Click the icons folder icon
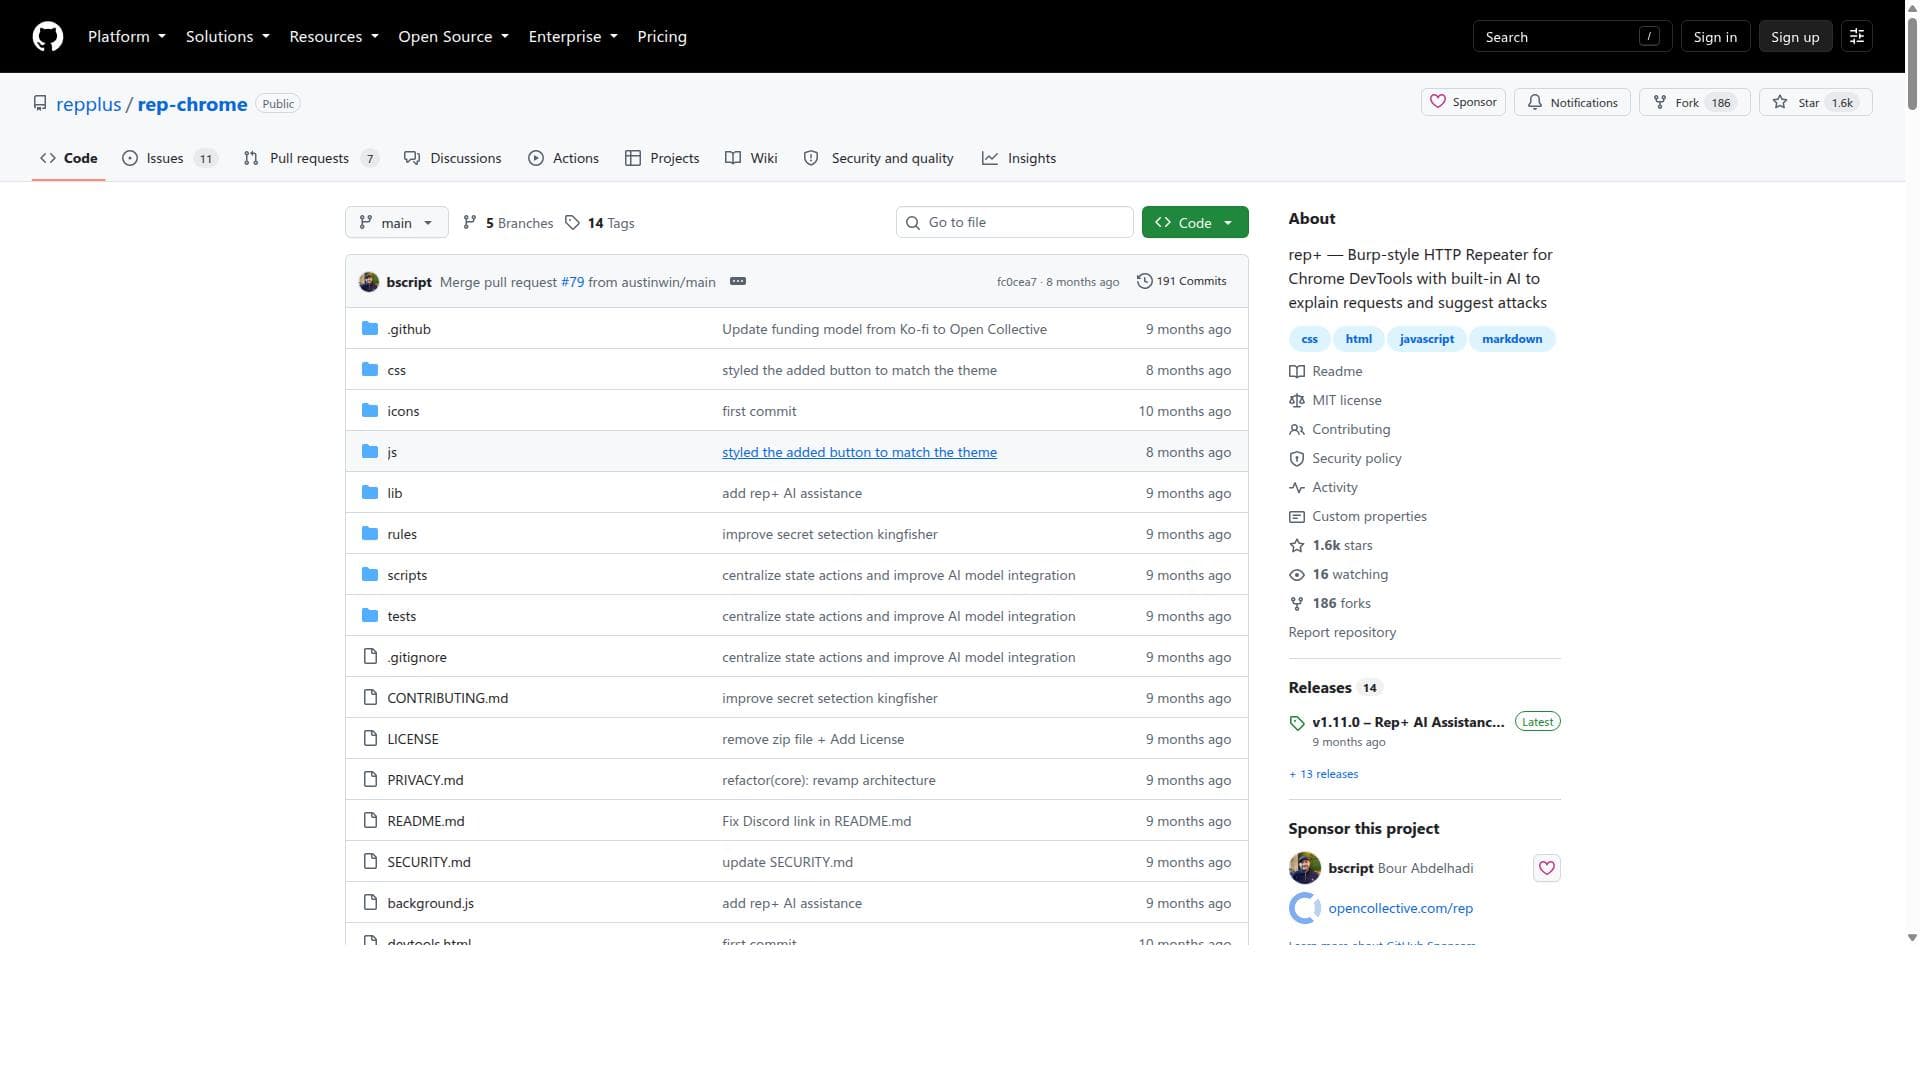 click(x=370, y=411)
